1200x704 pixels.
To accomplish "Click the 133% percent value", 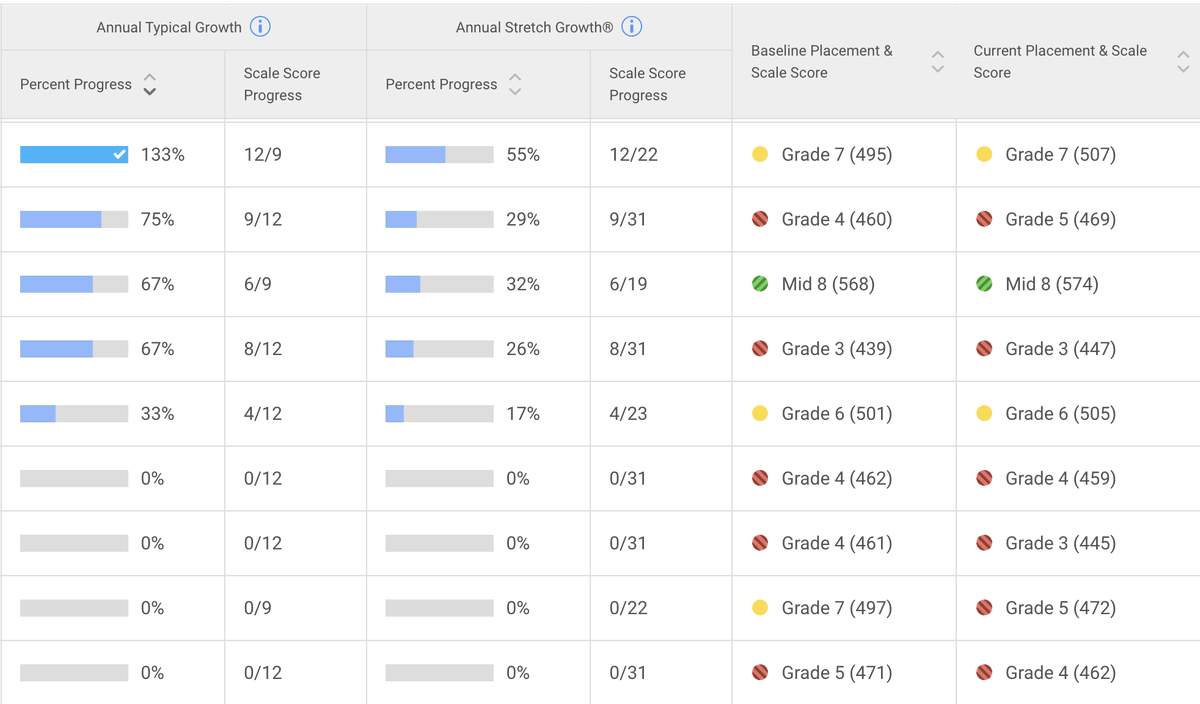I will pos(163,154).
